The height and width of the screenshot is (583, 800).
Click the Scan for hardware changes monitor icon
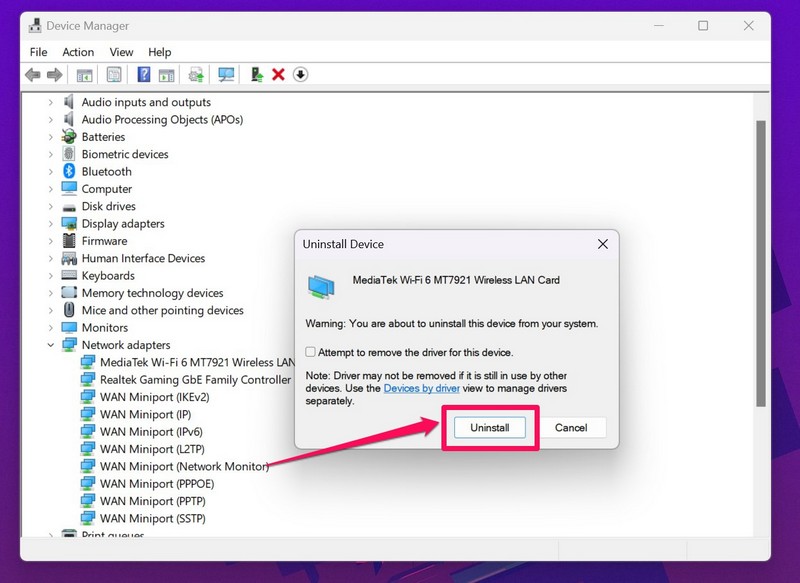coord(226,75)
